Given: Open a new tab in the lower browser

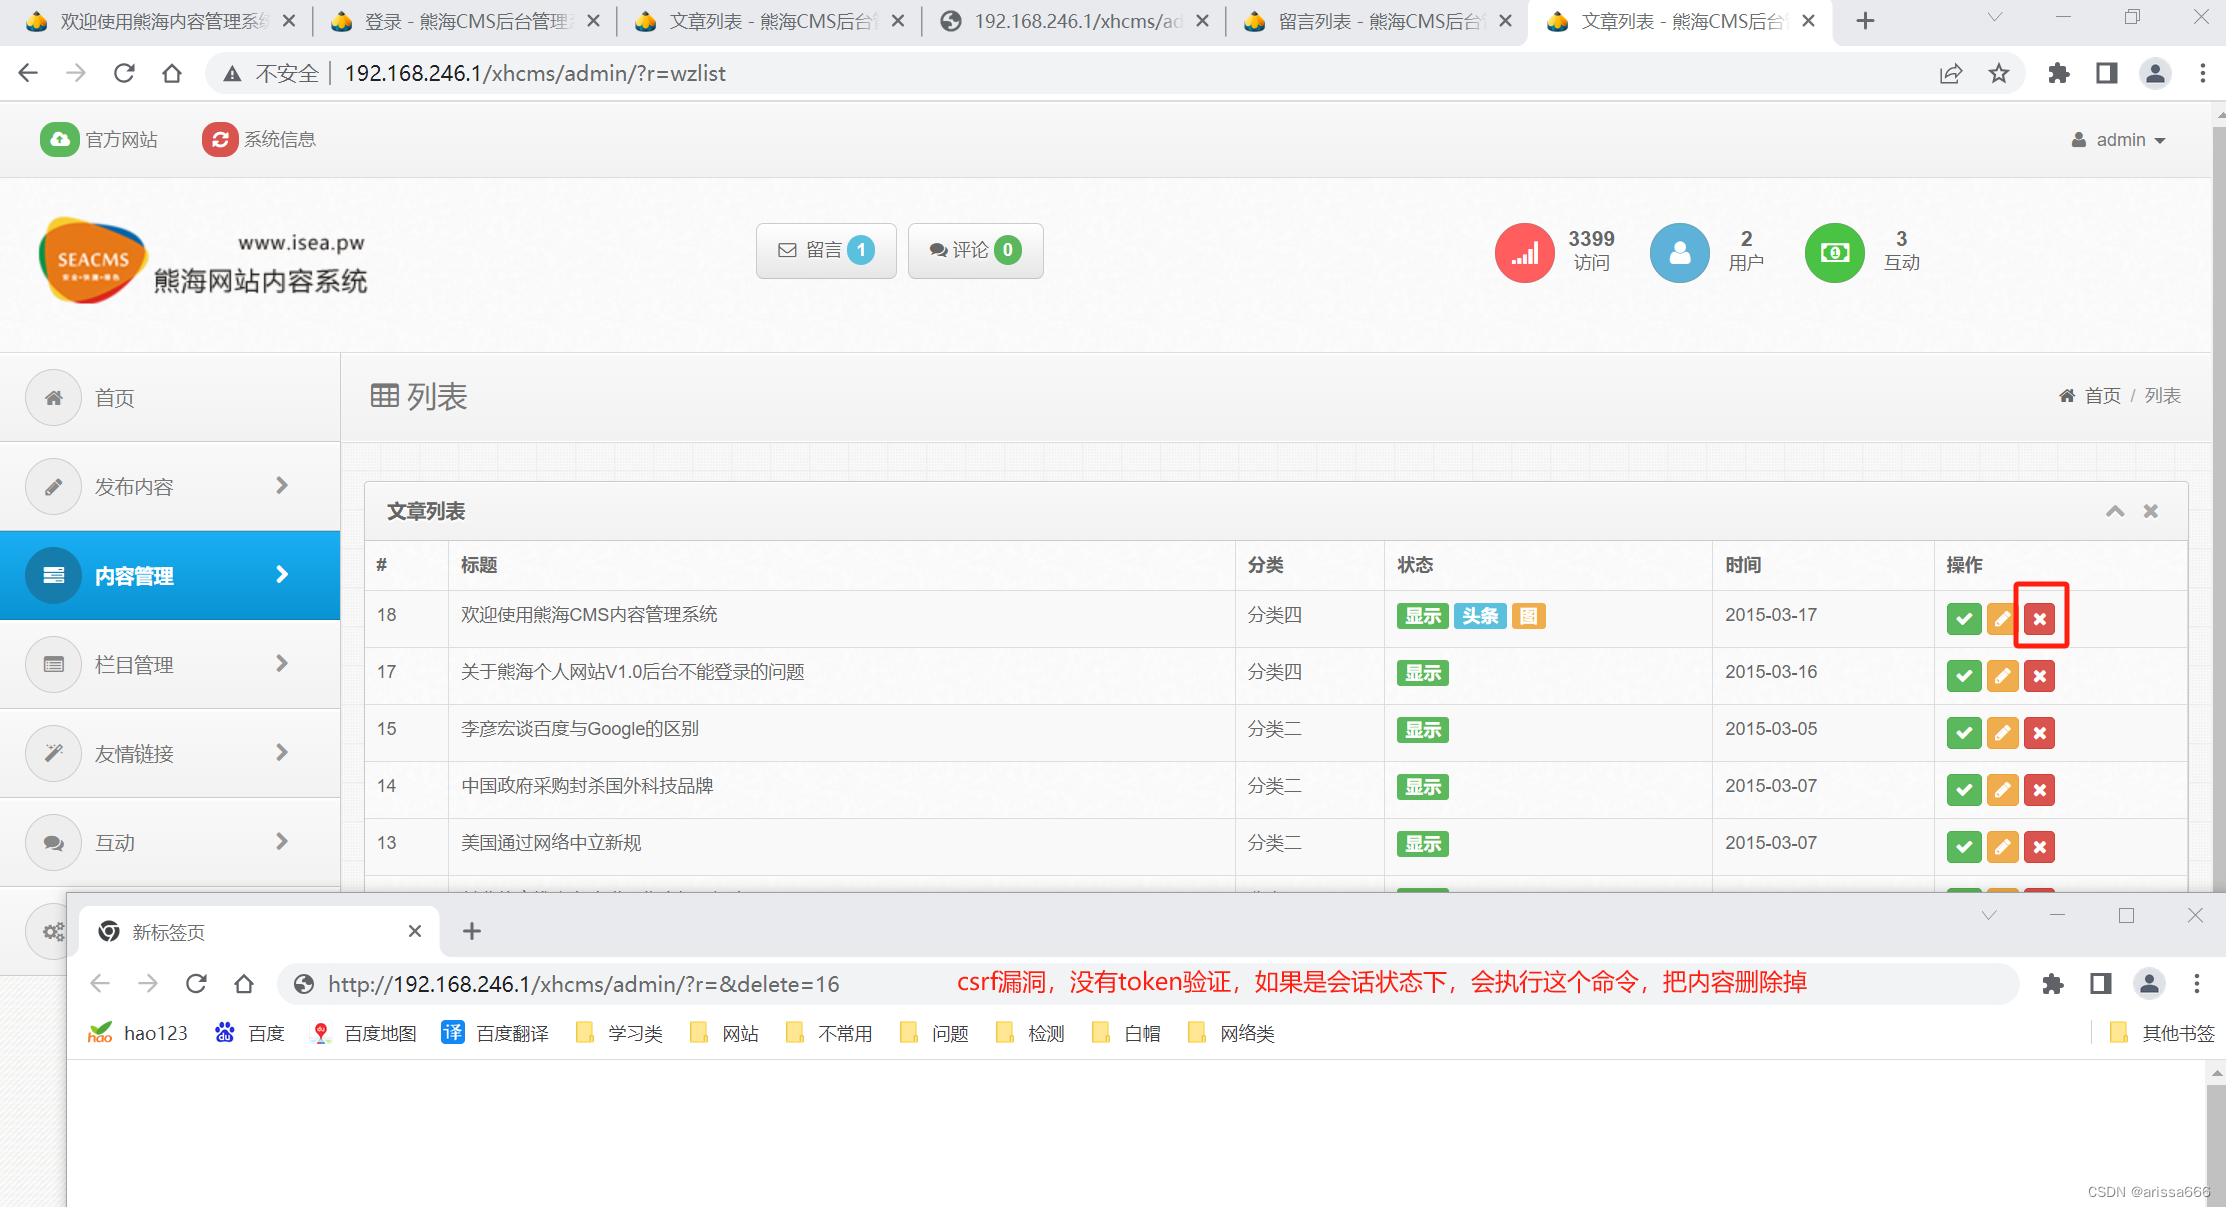Looking at the screenshot, I should point(472,932).
